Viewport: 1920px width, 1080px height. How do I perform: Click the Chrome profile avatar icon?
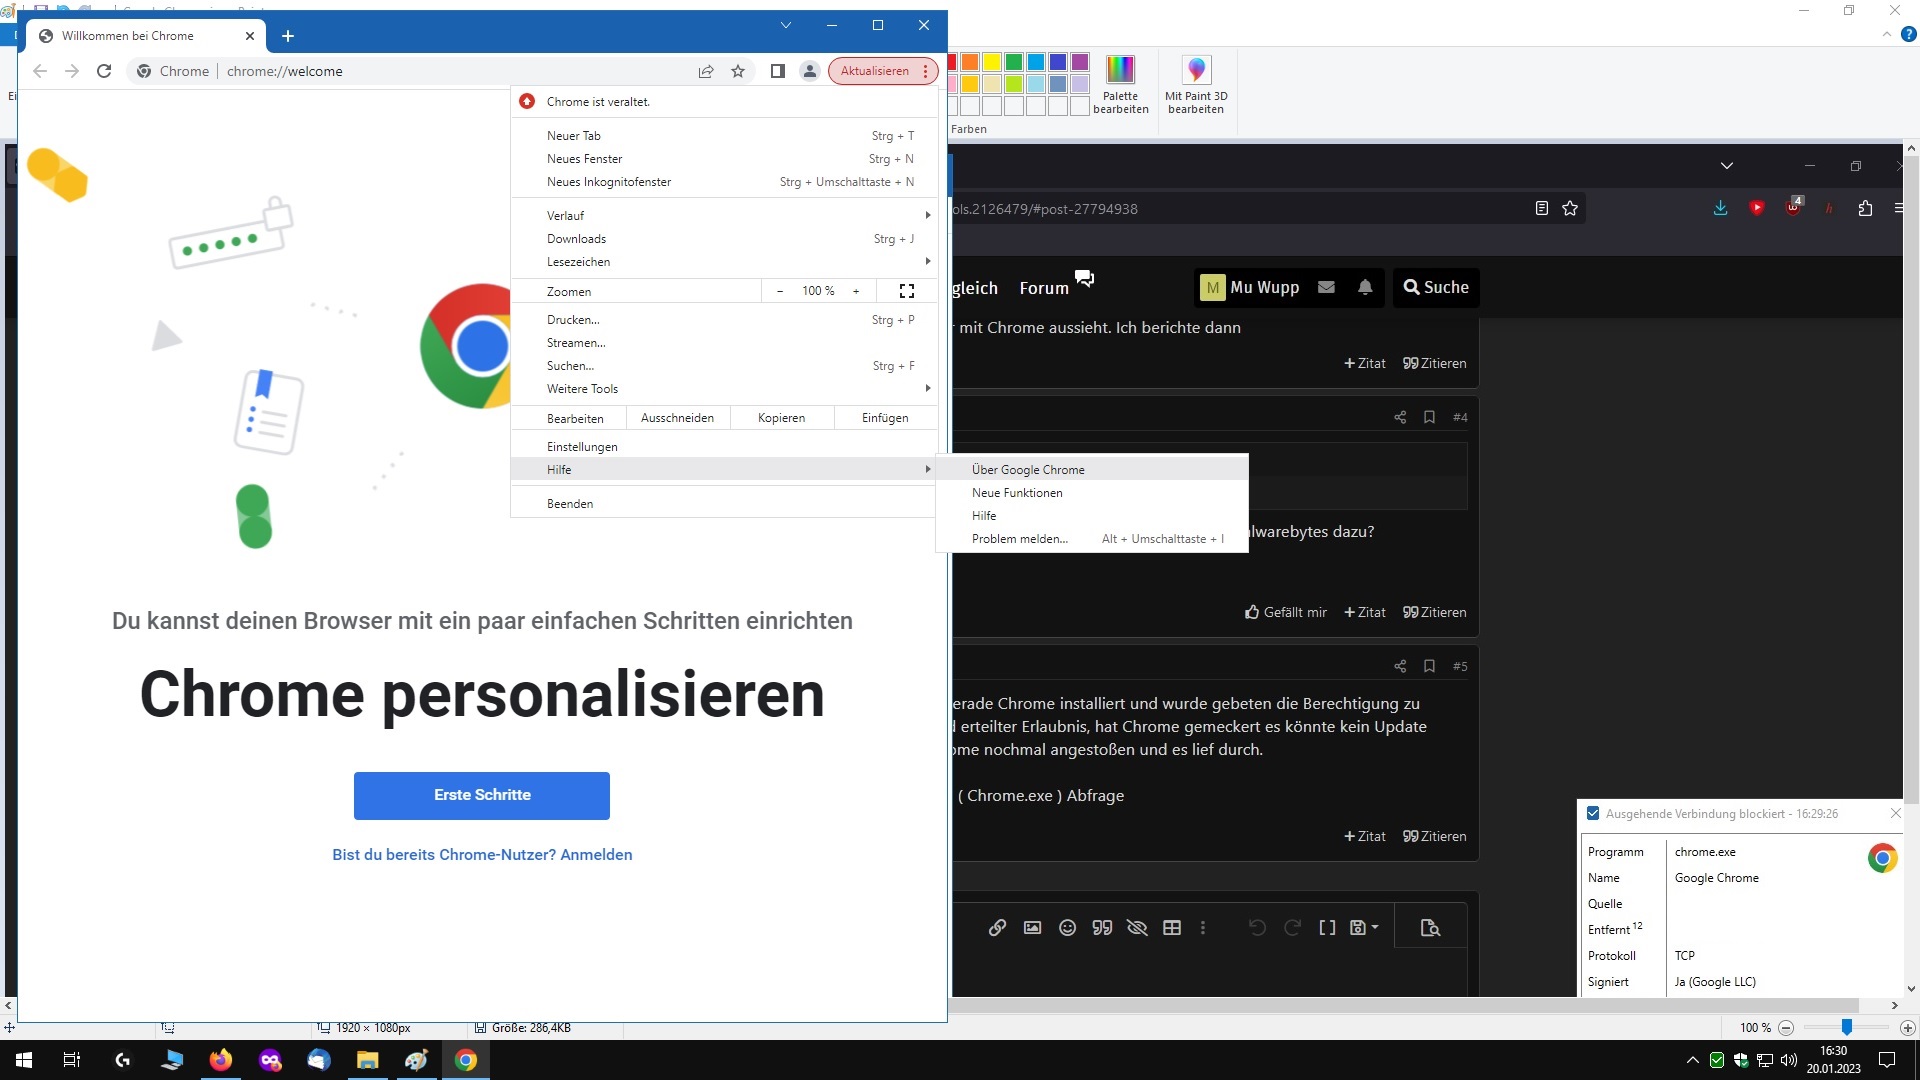coord(809,71)
